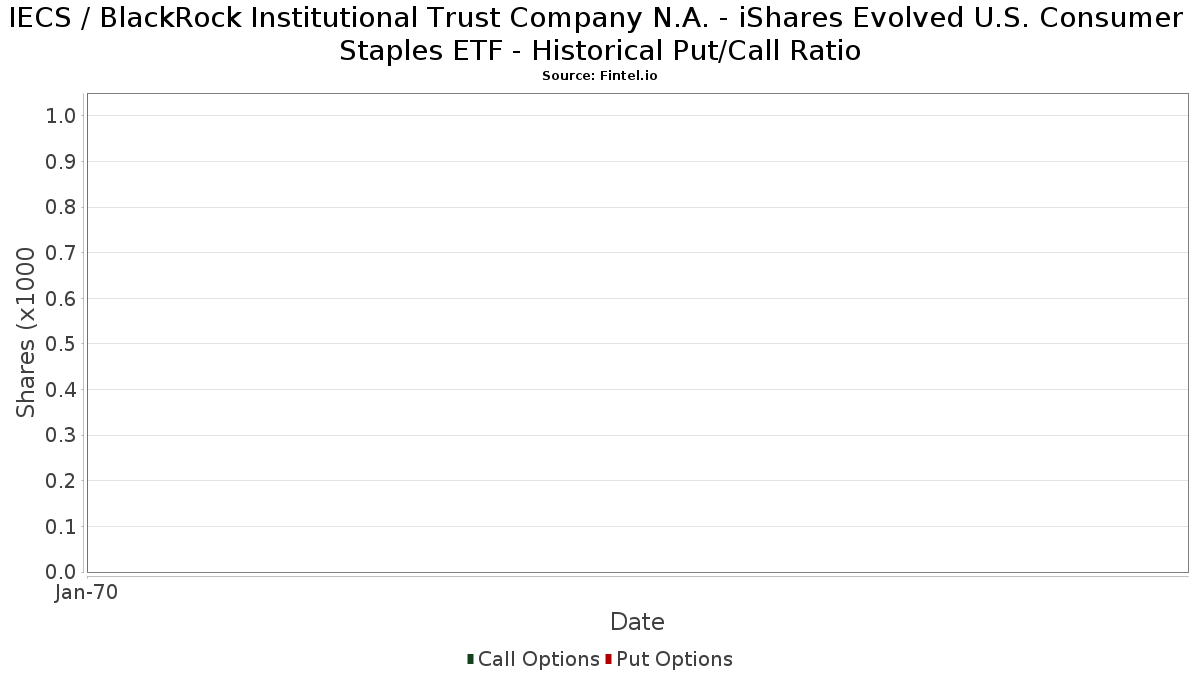Image resolution: width=1200 pixels, height=675 pixels.
Task: Click the green Call Options legend swatch
Action: (x=470, y=659)
